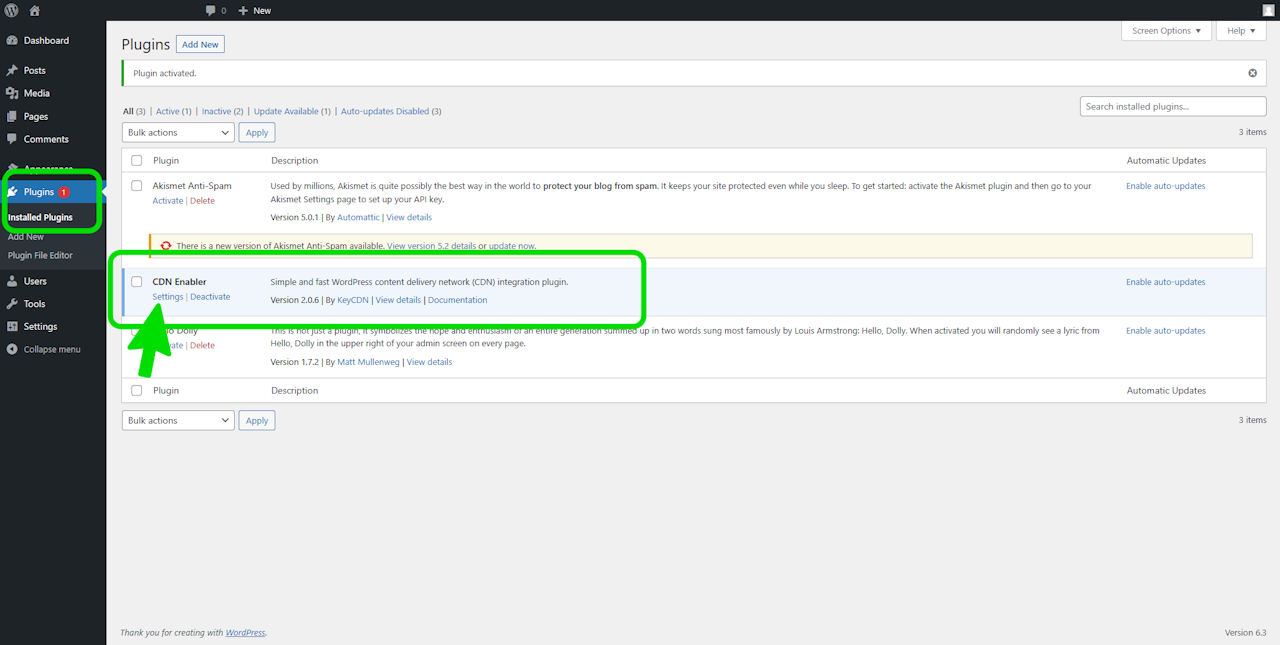Viewport: 1280px width, 645px height.
Task: Open CDN Enabler Settings link
Action: click(168, 297)
